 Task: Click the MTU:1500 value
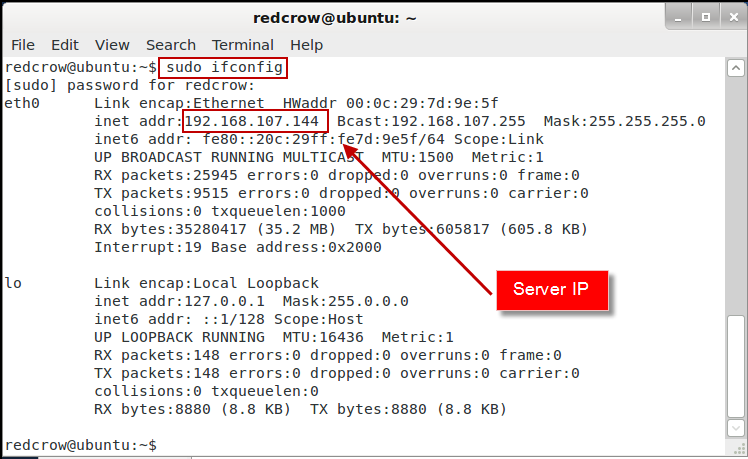417,157
